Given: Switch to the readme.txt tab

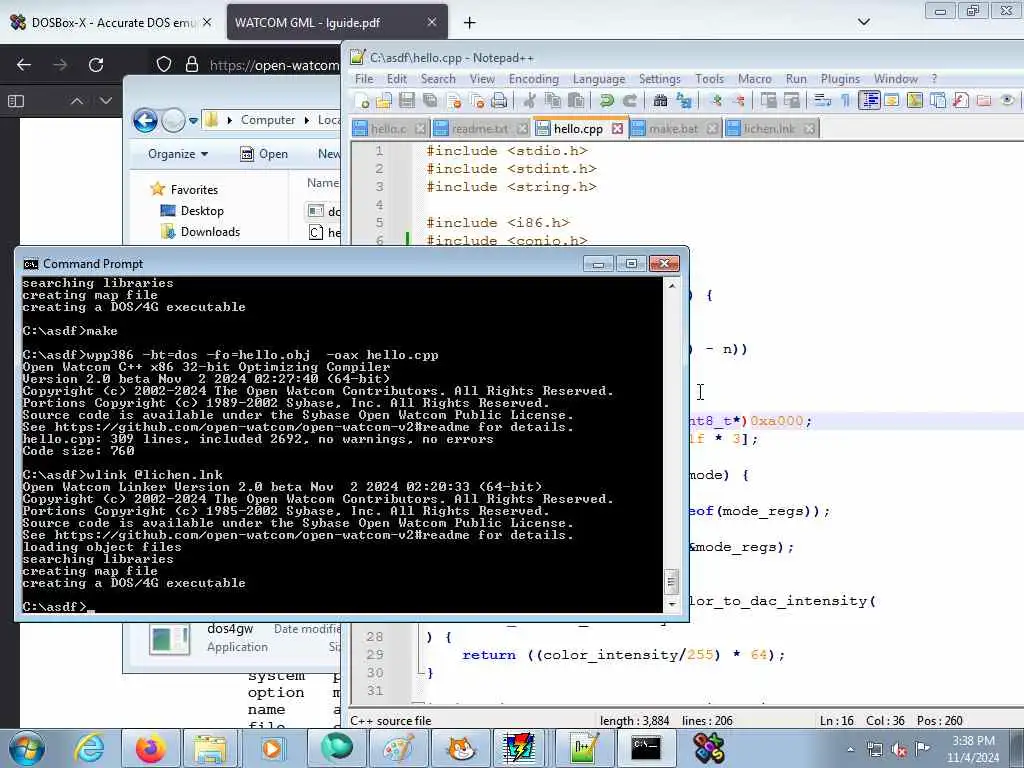Looking at the screenshot, I should [480, 129].
